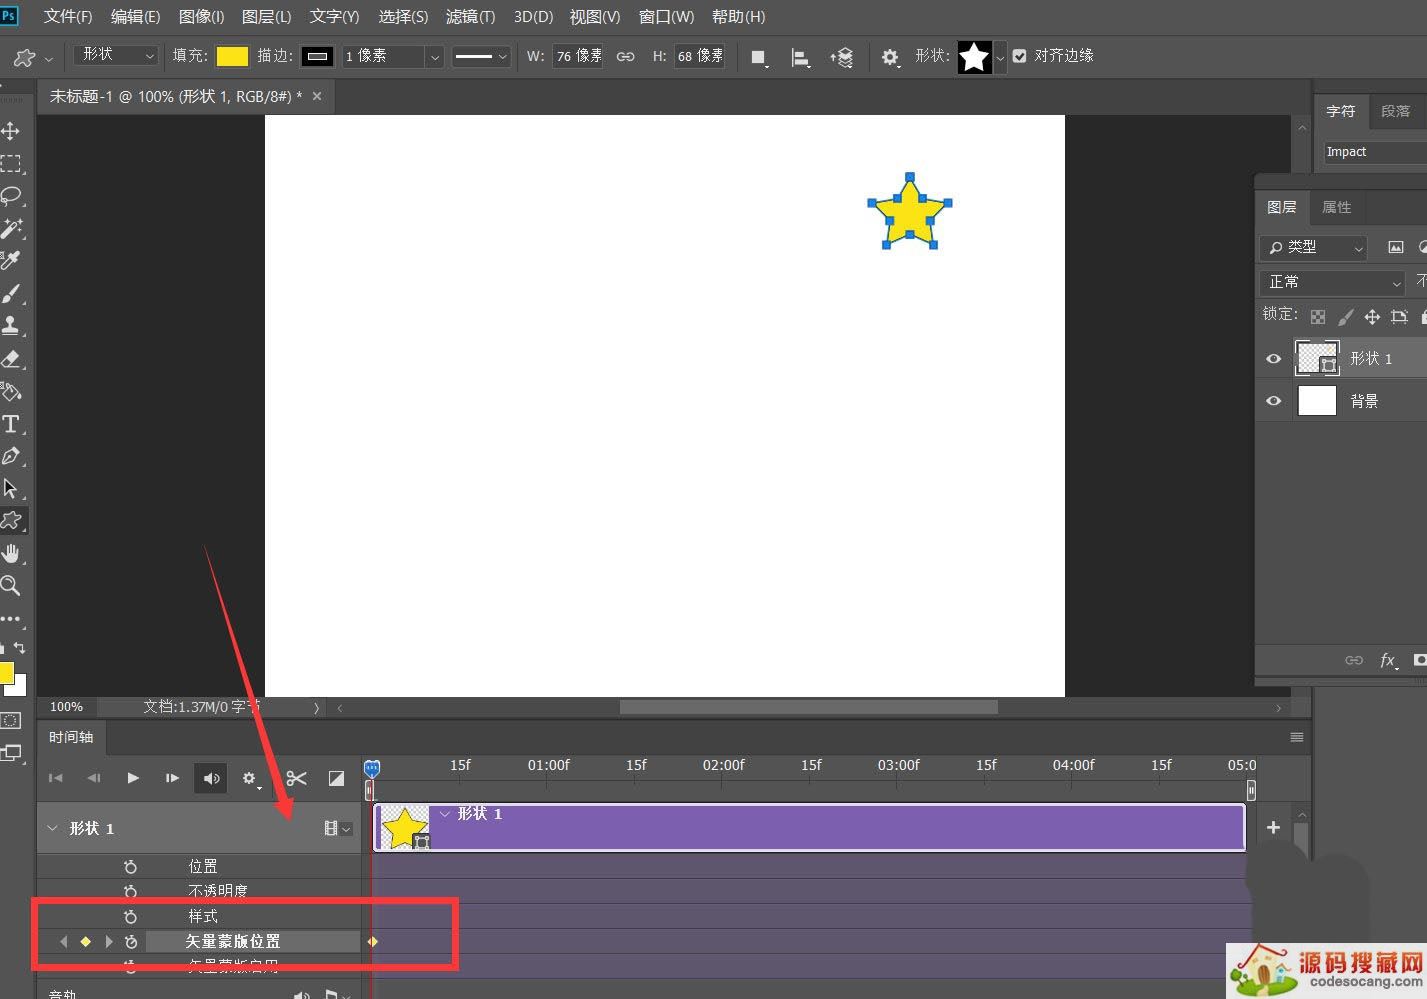Select the Eyedropper tool
1427x999 pixels.
click(11, 261)
